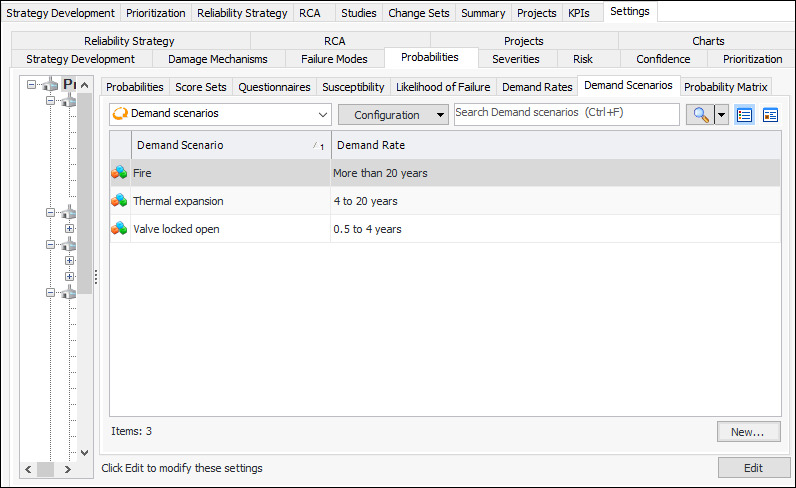Sort by the Demand Scenario column header

220,145
